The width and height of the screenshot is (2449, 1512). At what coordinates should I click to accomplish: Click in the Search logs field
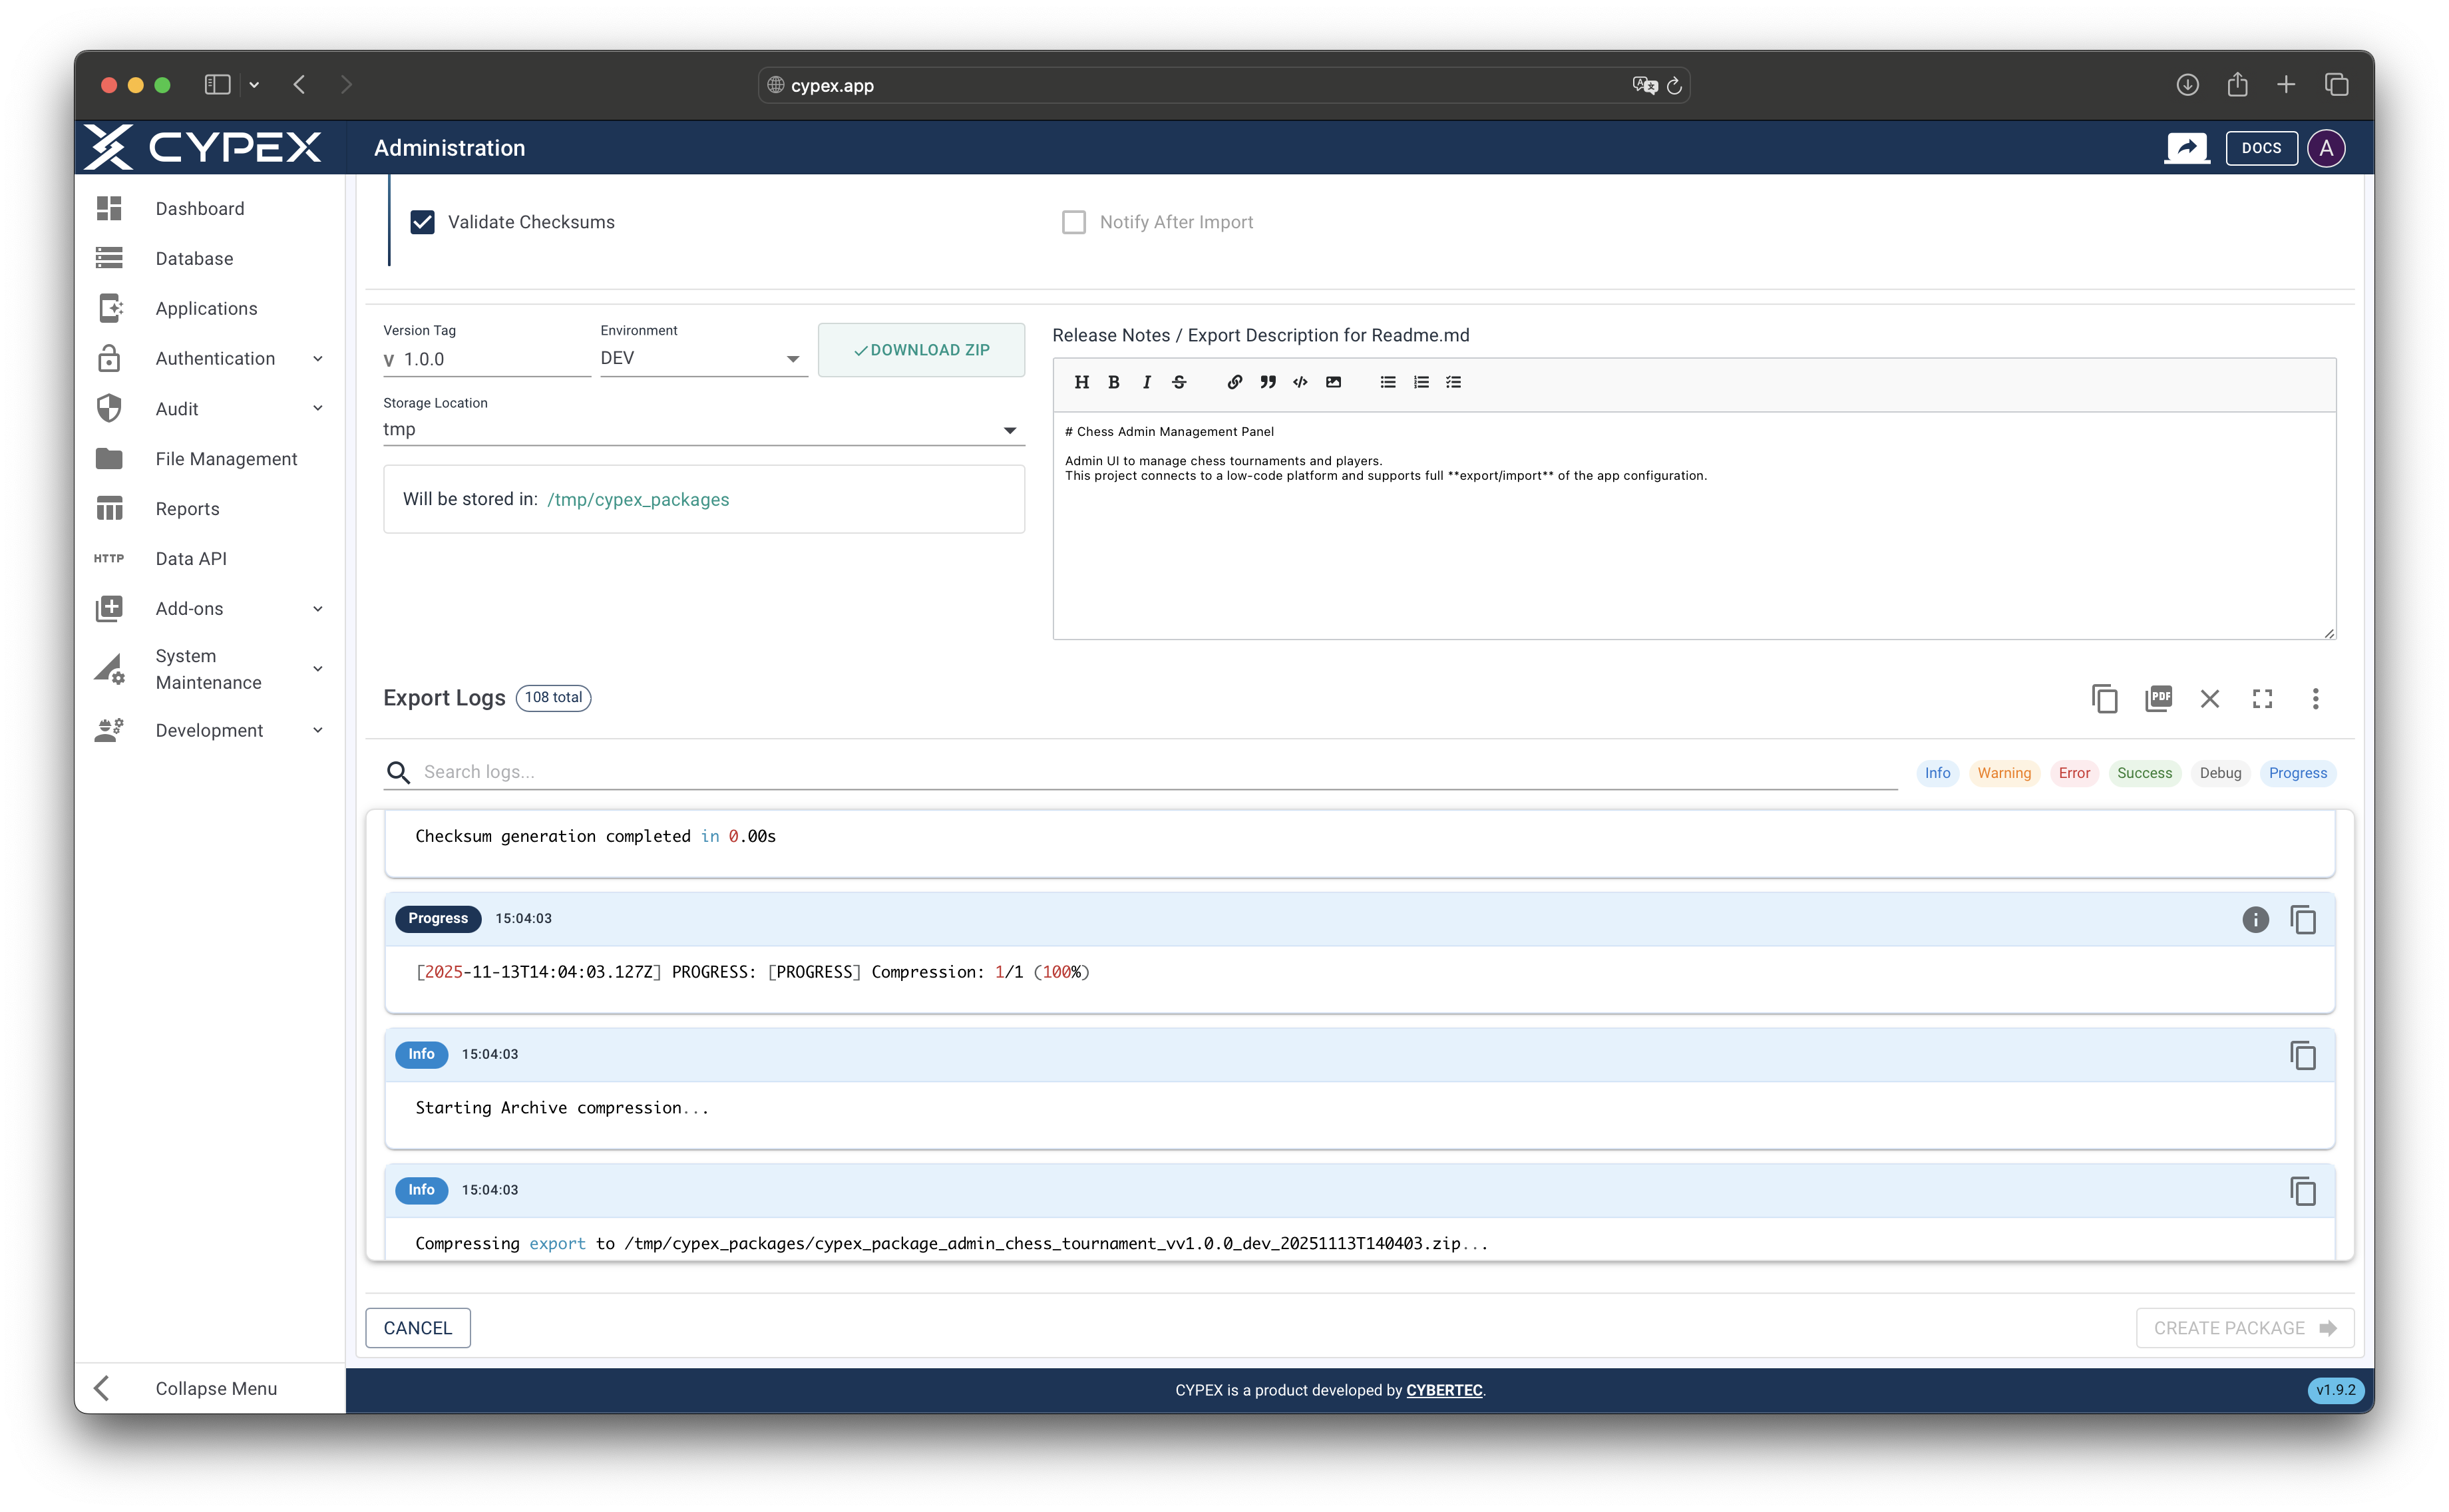[x=700, y=771]
